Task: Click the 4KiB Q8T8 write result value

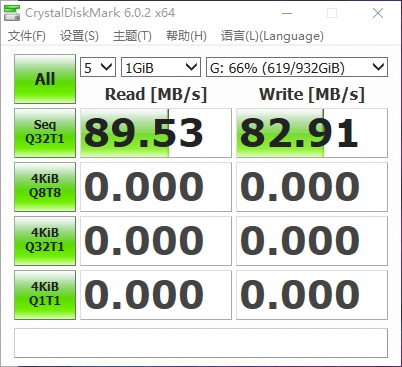Action: coord(312,187)
